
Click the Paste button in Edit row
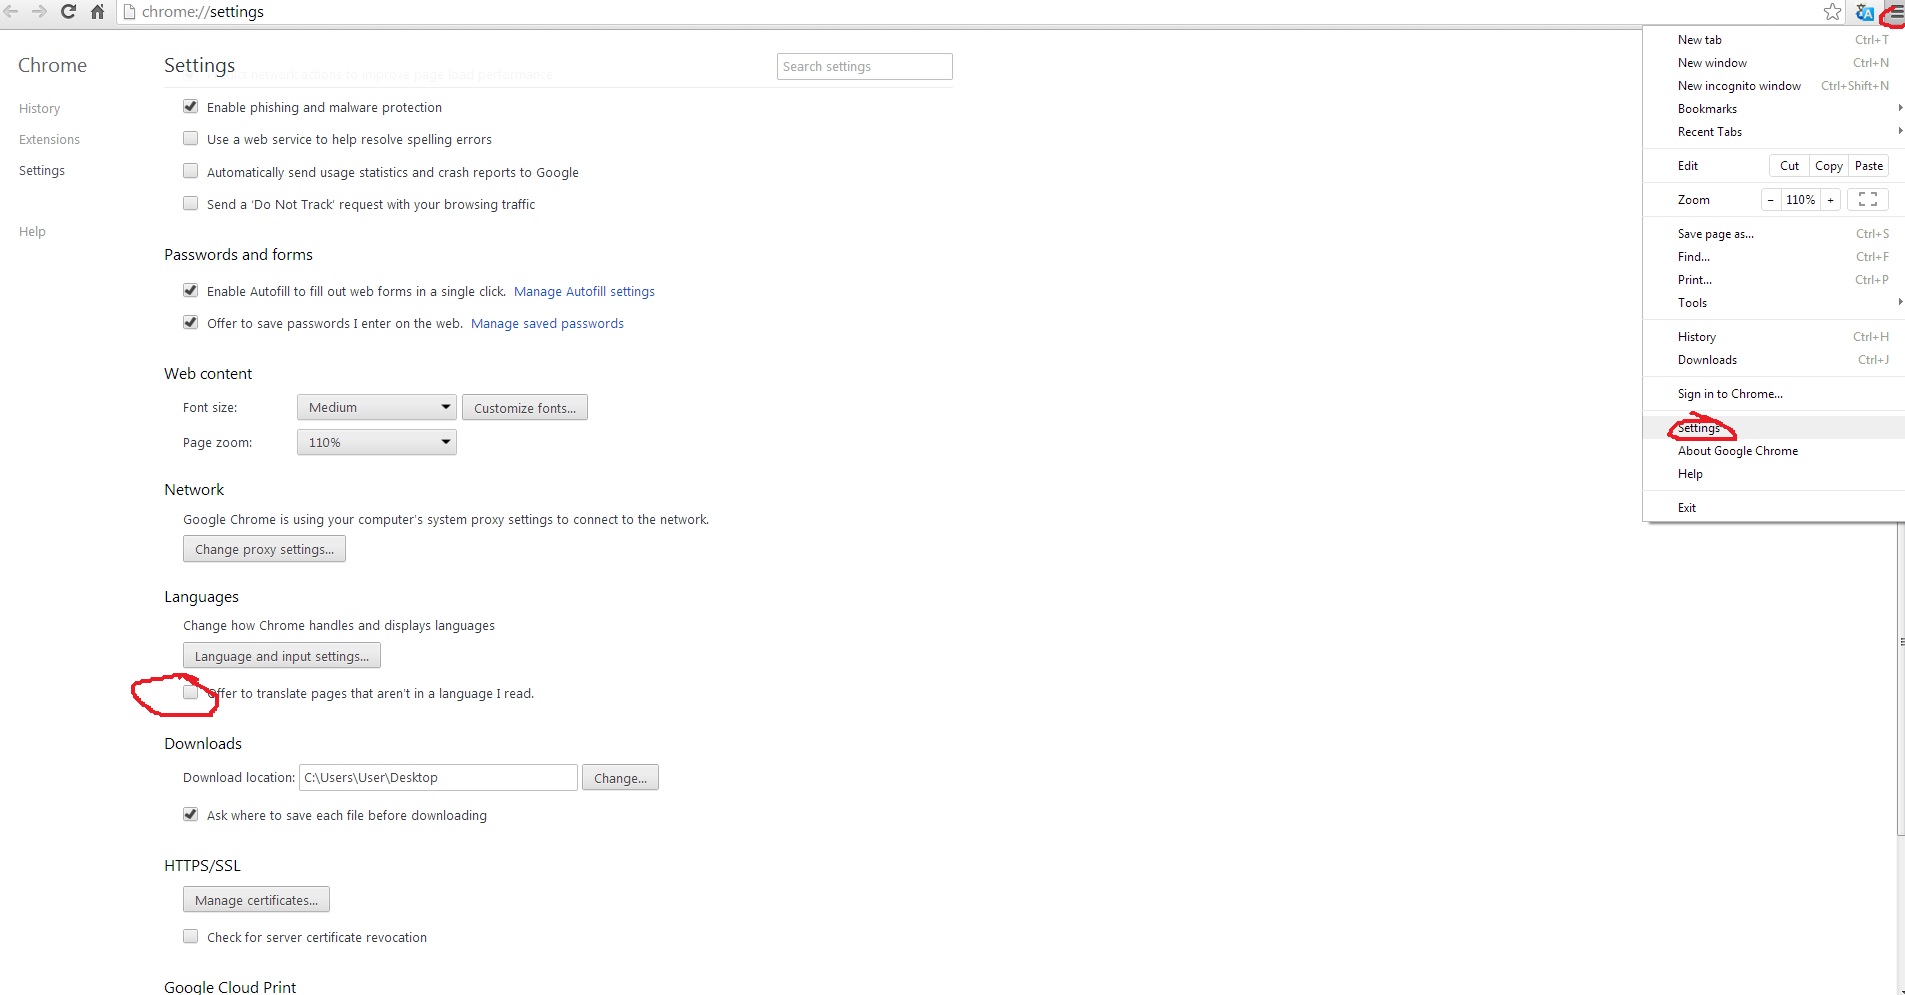pos(1868,166)
